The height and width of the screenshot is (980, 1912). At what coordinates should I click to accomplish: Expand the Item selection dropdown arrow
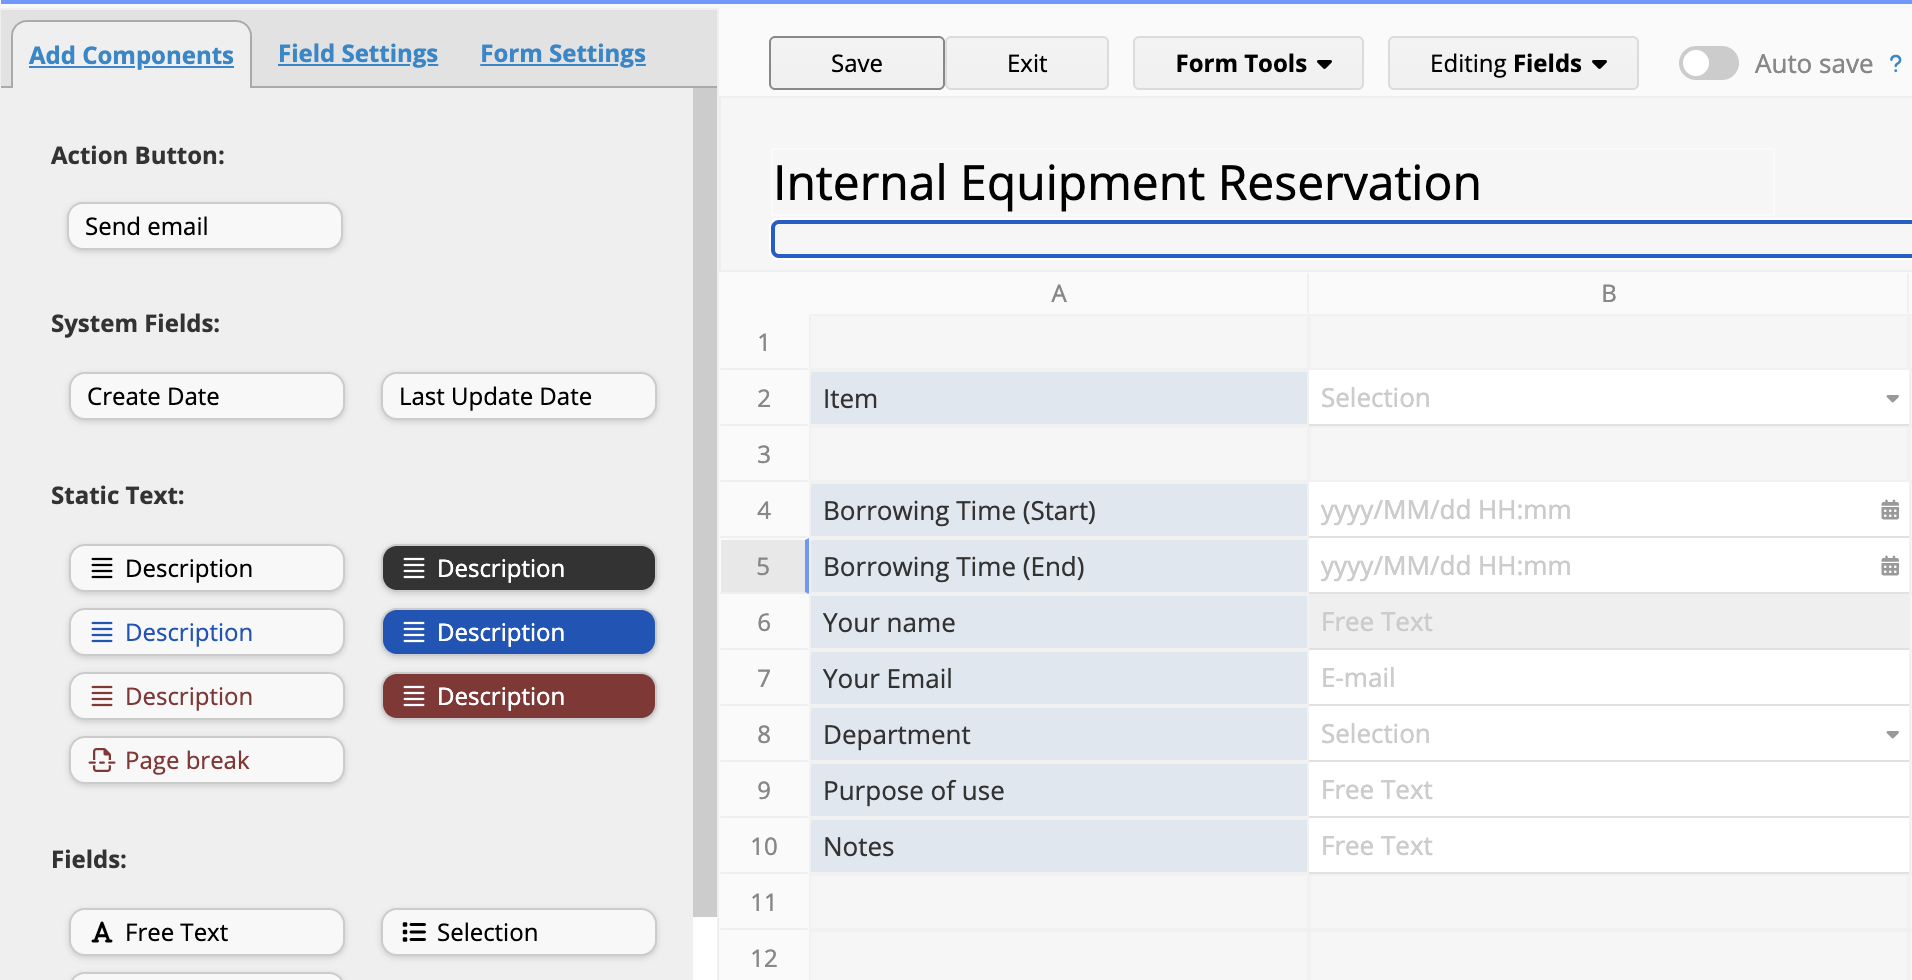click(1891, 399)
